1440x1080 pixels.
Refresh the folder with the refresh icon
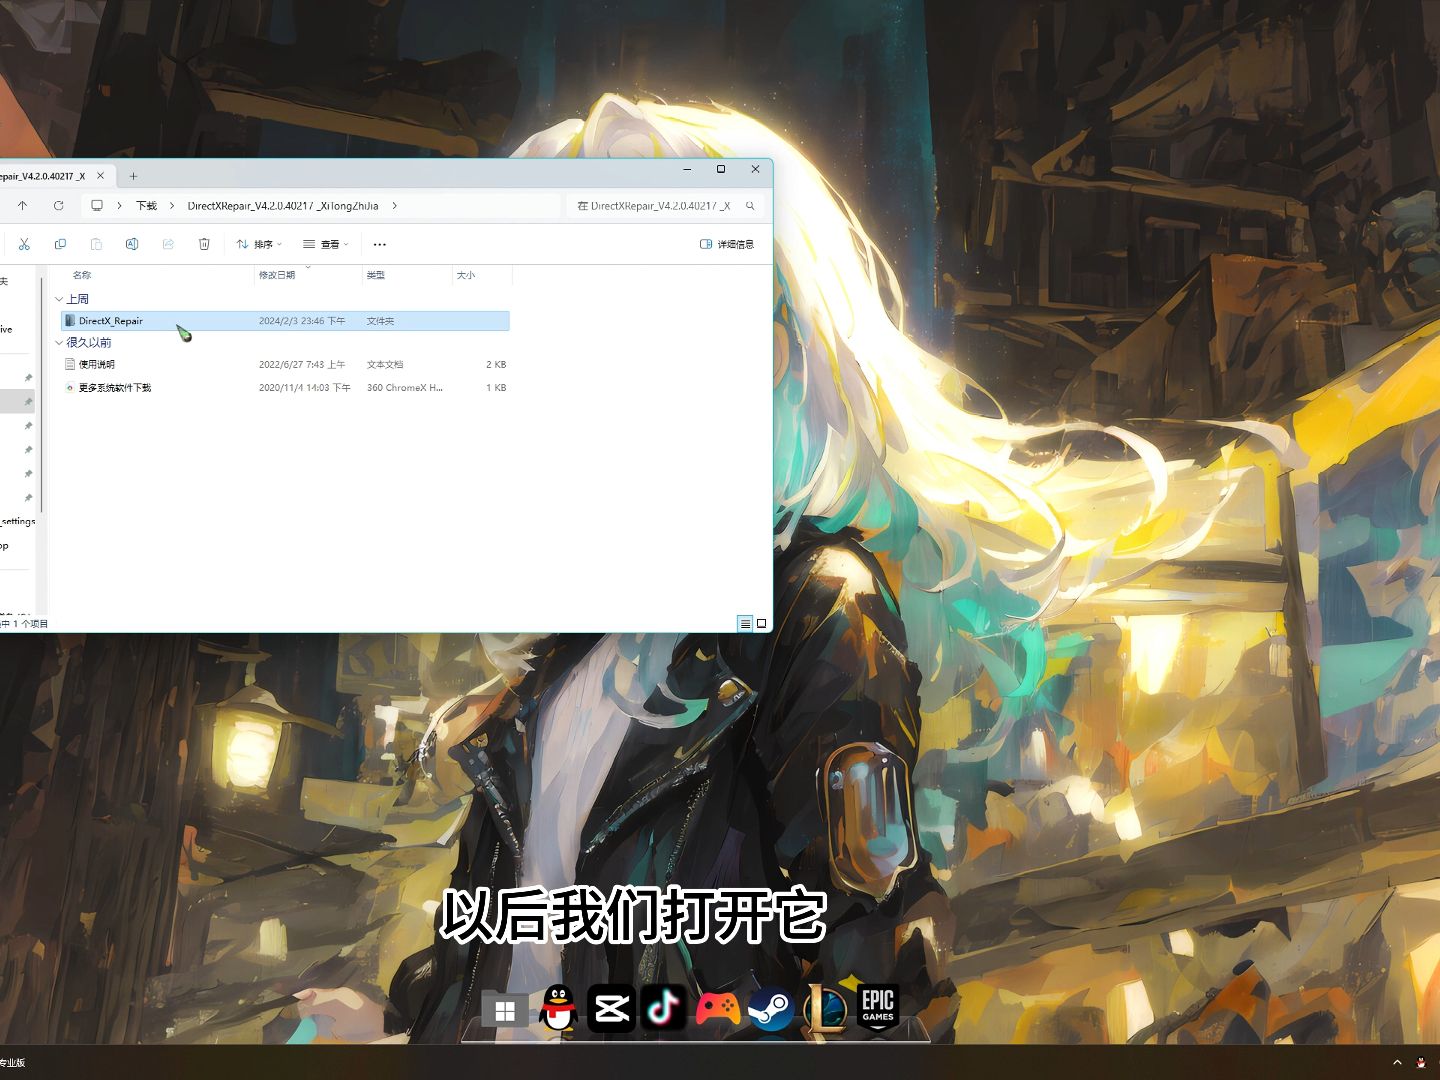click(58, 206)
